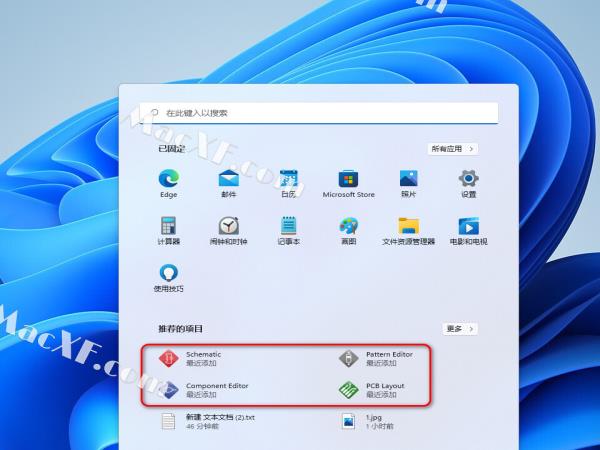The height and width of the screenshot is (450, 600).
Task: Launch 闹钟和时钟 clock app
Action: point(228,231)
